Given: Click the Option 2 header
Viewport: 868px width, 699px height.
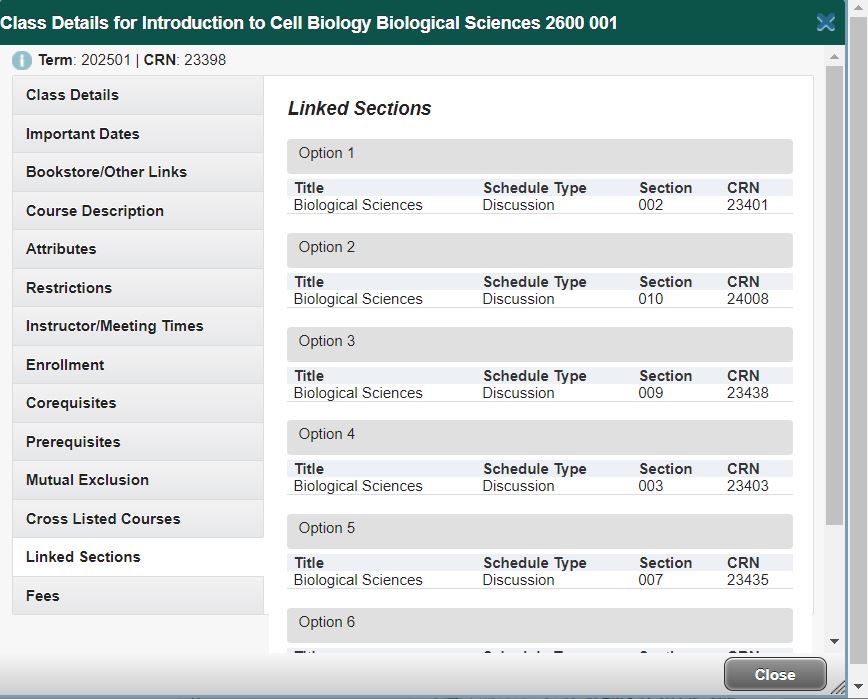Looking at the screenshot, I should [540, 250].
